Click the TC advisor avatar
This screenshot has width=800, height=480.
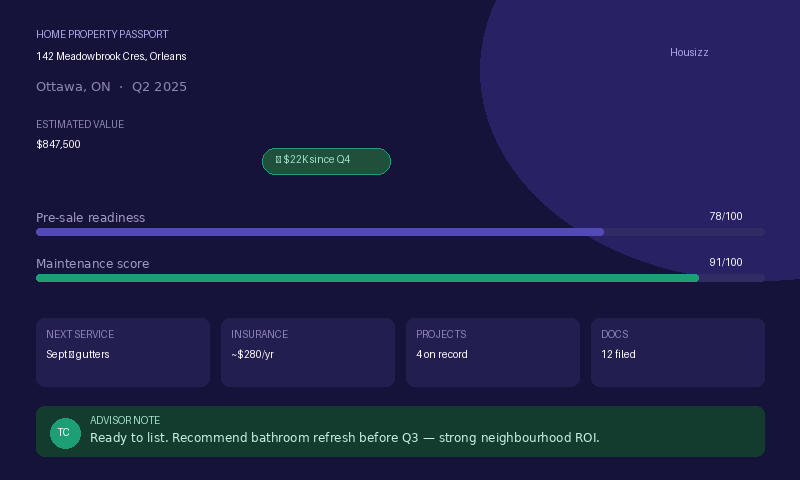click(65, 433)
